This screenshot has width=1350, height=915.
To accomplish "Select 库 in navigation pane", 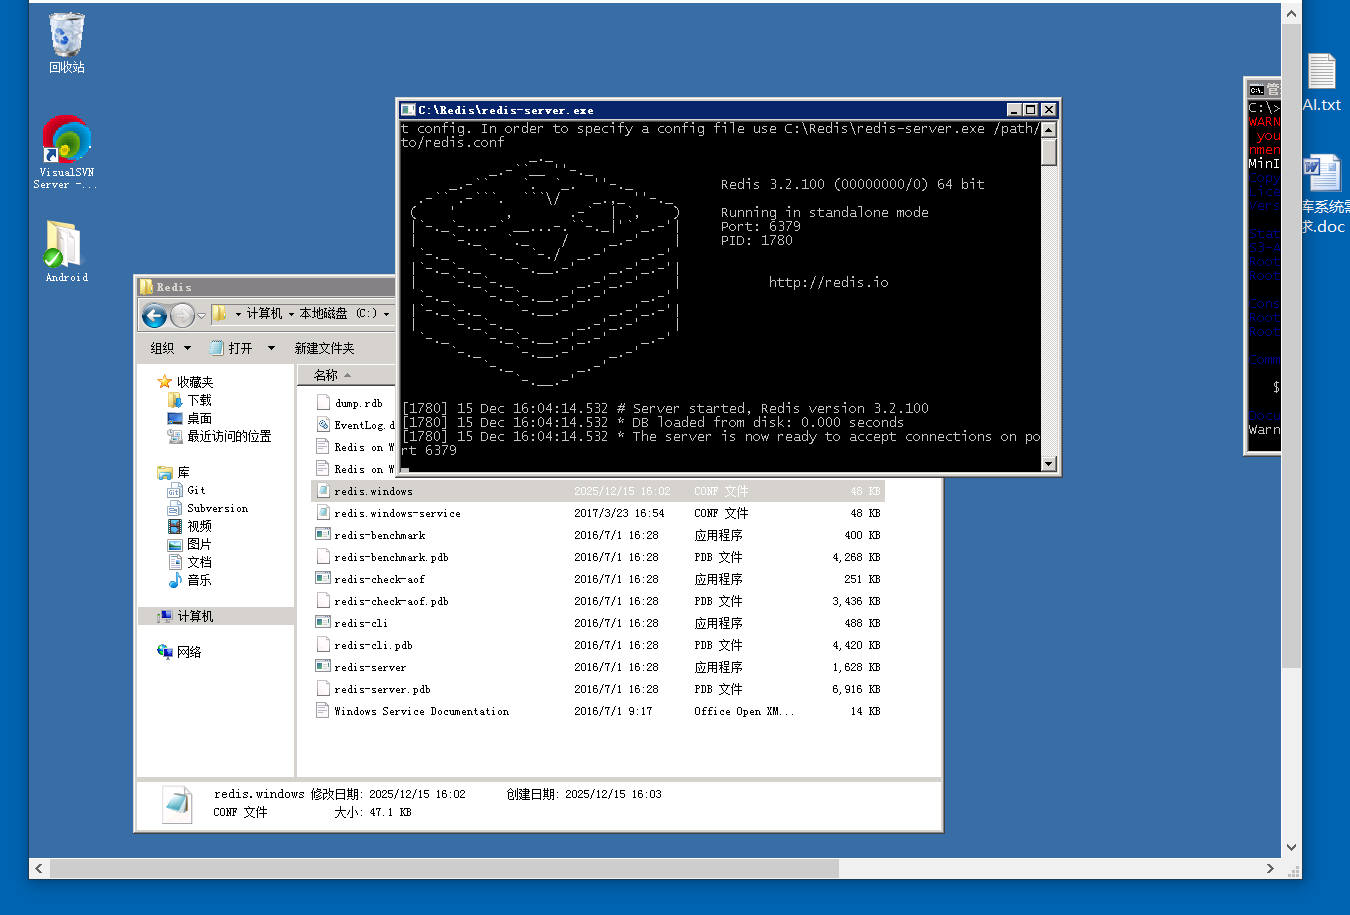I will [174, 472].
